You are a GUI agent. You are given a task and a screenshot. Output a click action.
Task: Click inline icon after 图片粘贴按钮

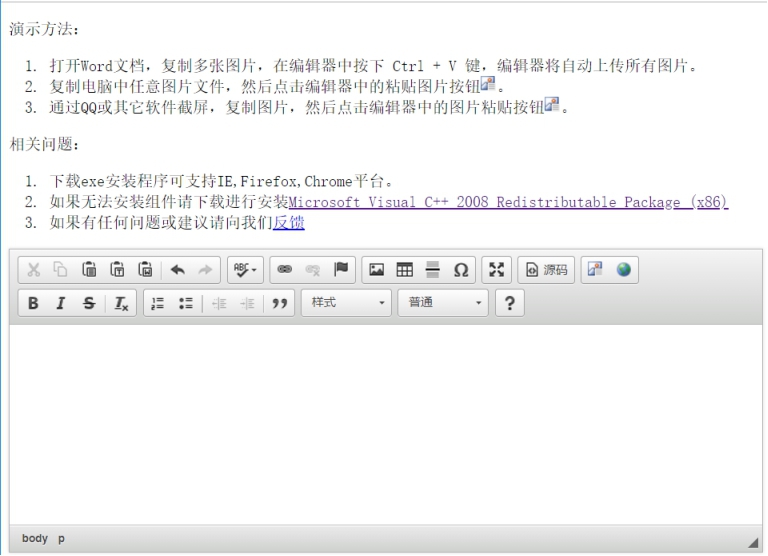552,104
